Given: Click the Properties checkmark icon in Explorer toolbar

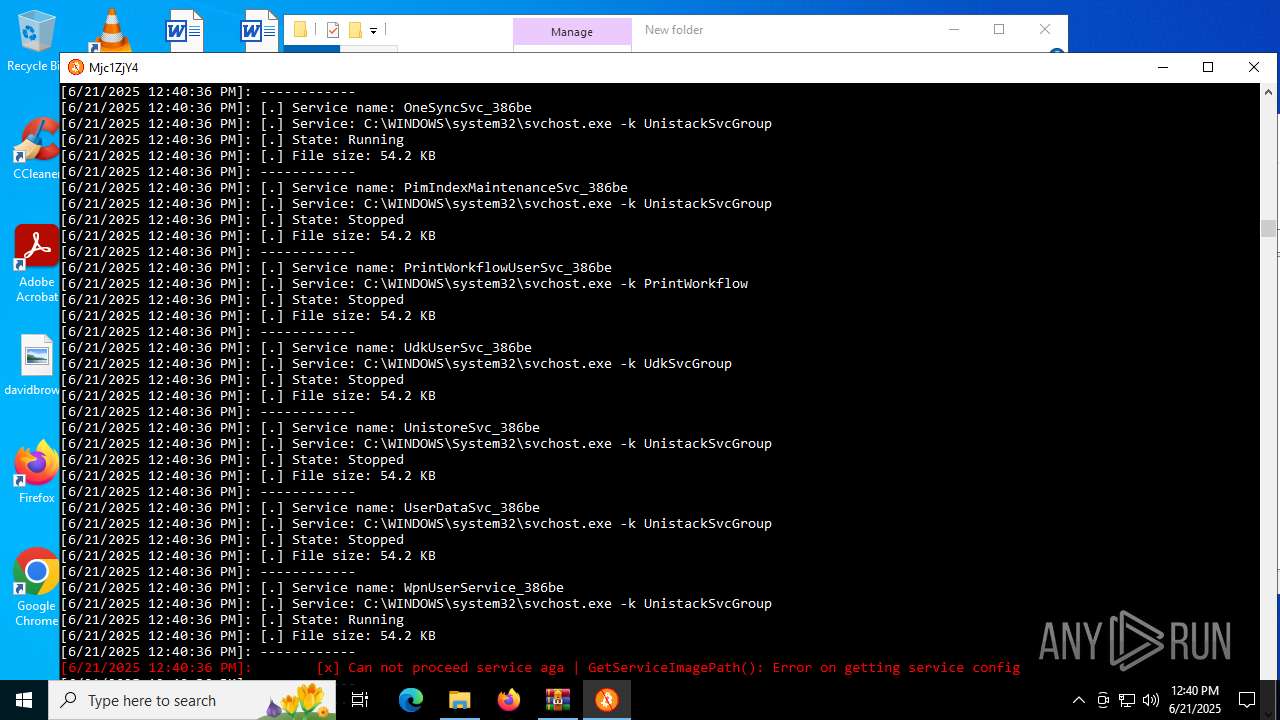Looking at the screenshot, I should click(334, 30).
